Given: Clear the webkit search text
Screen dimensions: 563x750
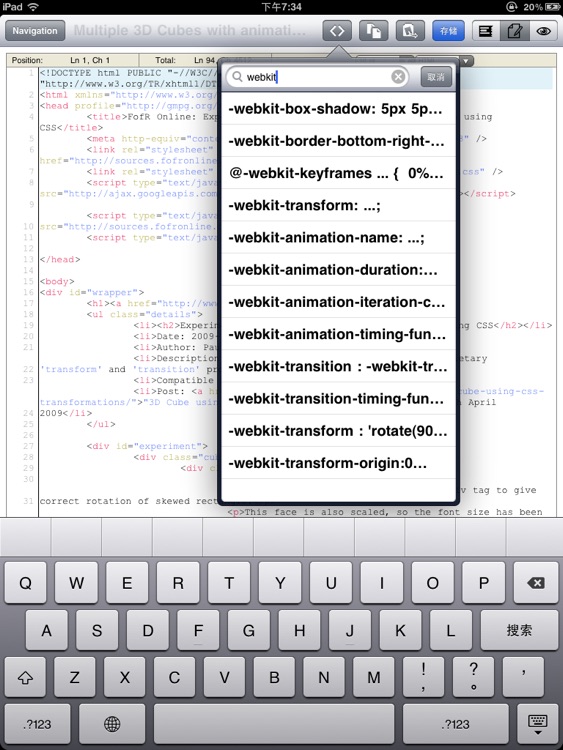Looking at the screenshot, I should coord(398,77).
